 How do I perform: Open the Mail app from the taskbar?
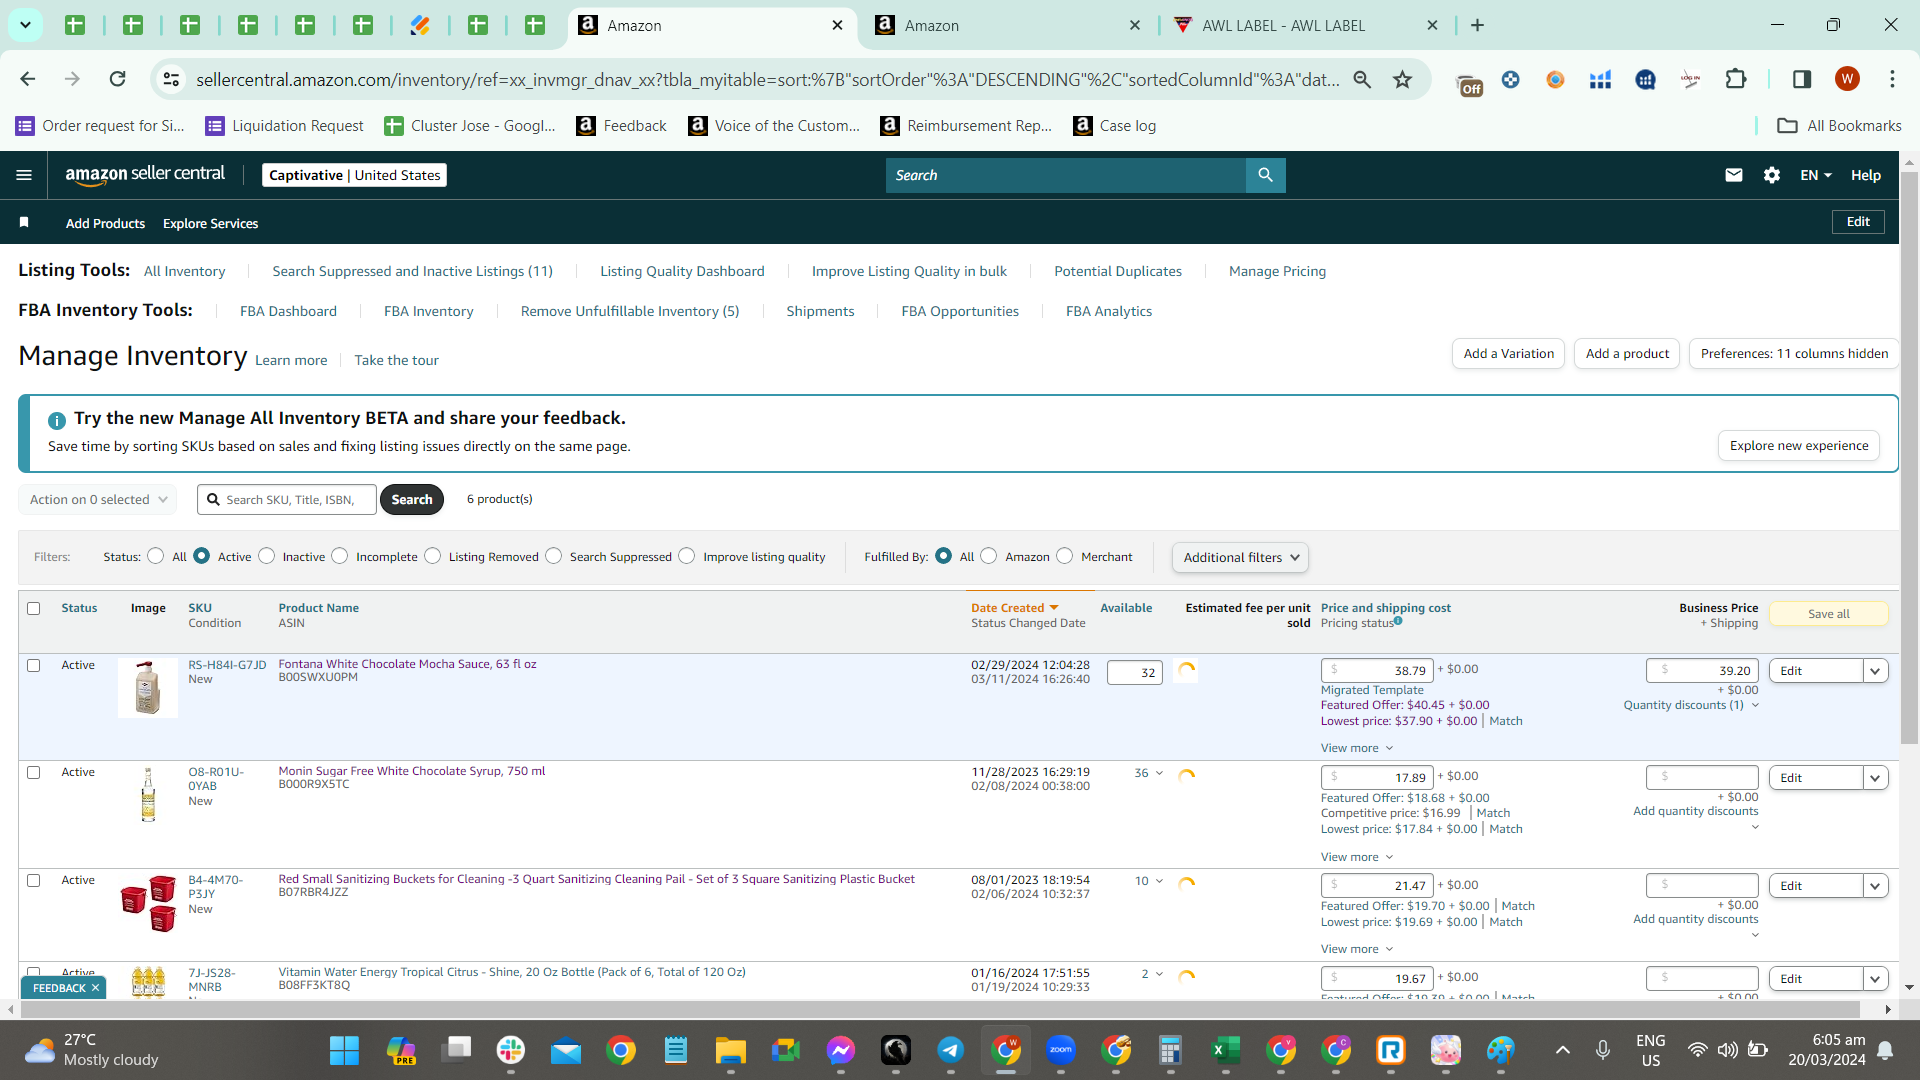tap(566, 1050)
